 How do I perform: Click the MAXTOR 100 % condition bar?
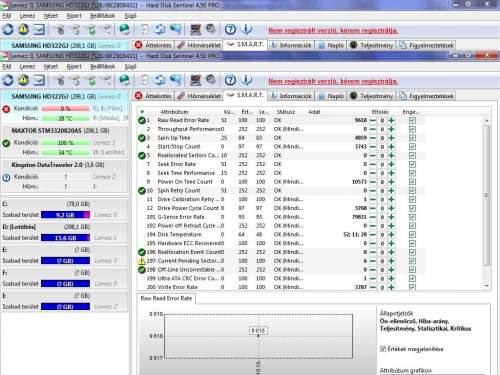click(66, 143)
